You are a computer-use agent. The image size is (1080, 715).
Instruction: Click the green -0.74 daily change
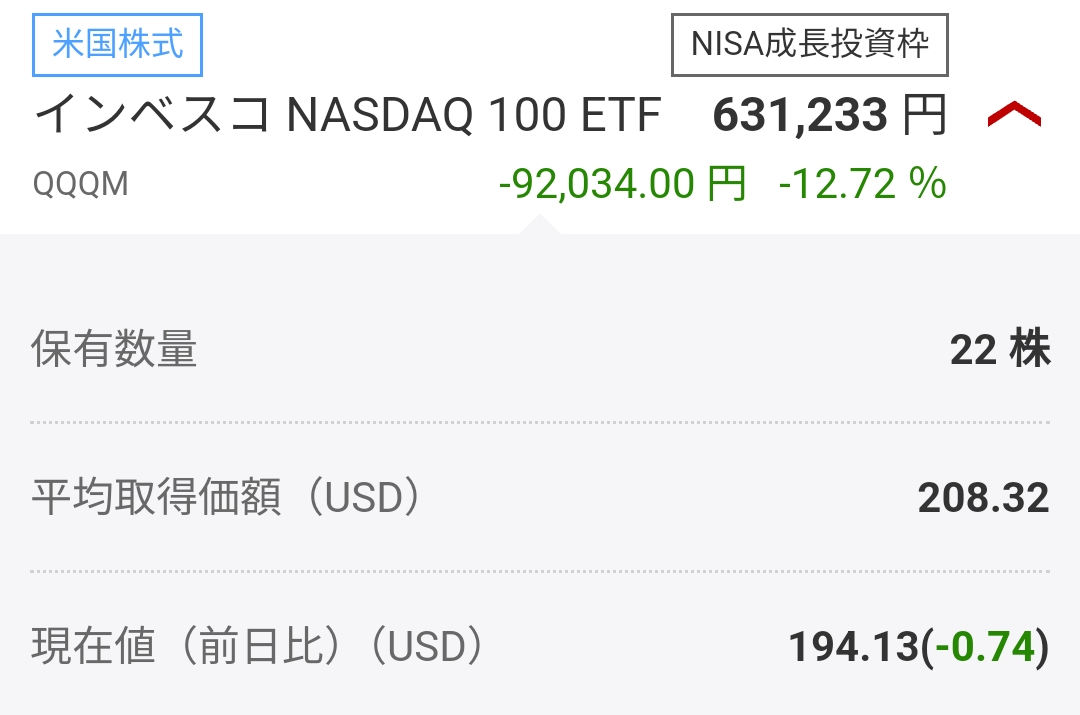pos(985,647)
